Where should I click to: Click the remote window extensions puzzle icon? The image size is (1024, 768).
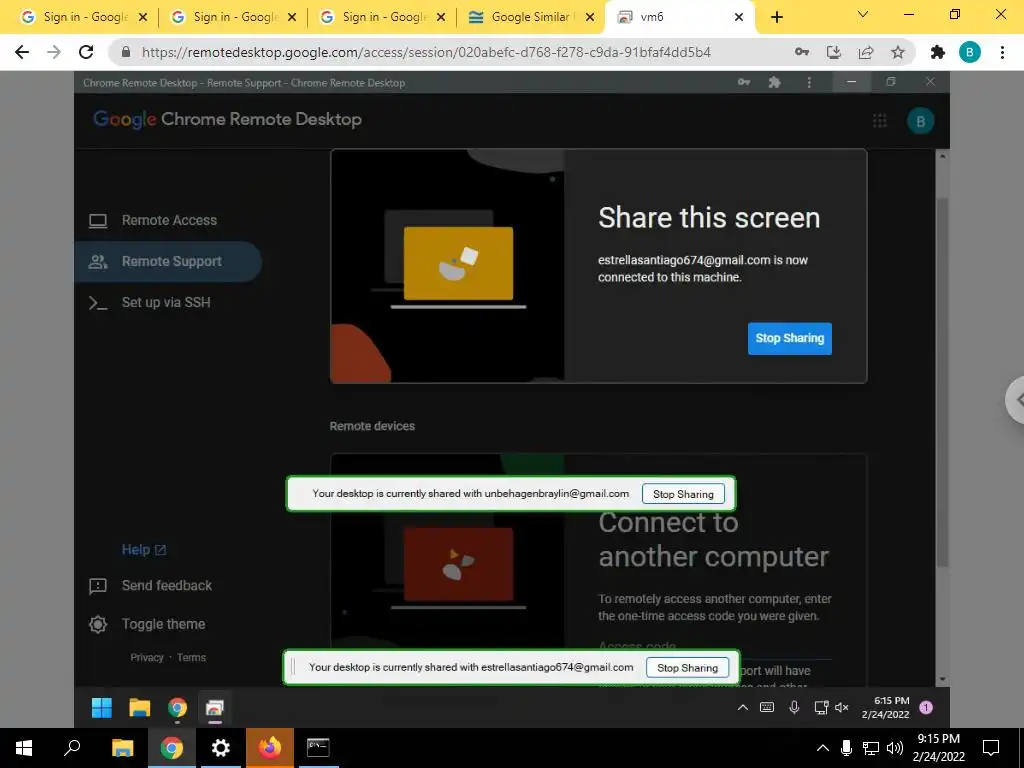coord(775,82)
